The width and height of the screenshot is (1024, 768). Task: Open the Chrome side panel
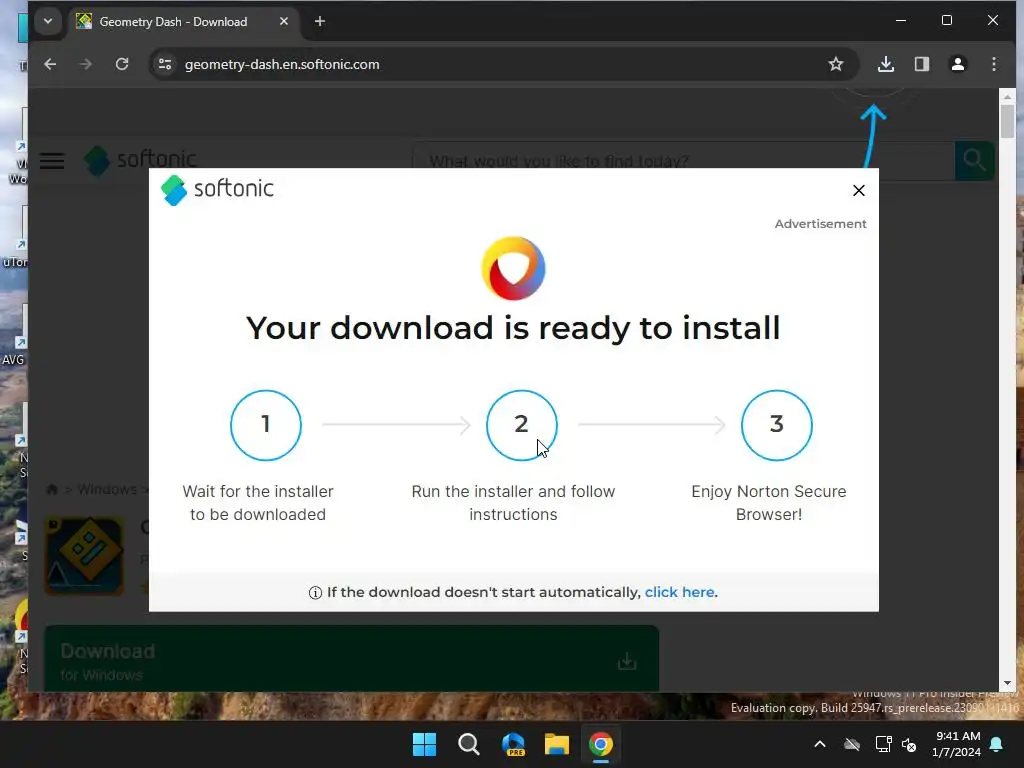click(x=921, y=64)
